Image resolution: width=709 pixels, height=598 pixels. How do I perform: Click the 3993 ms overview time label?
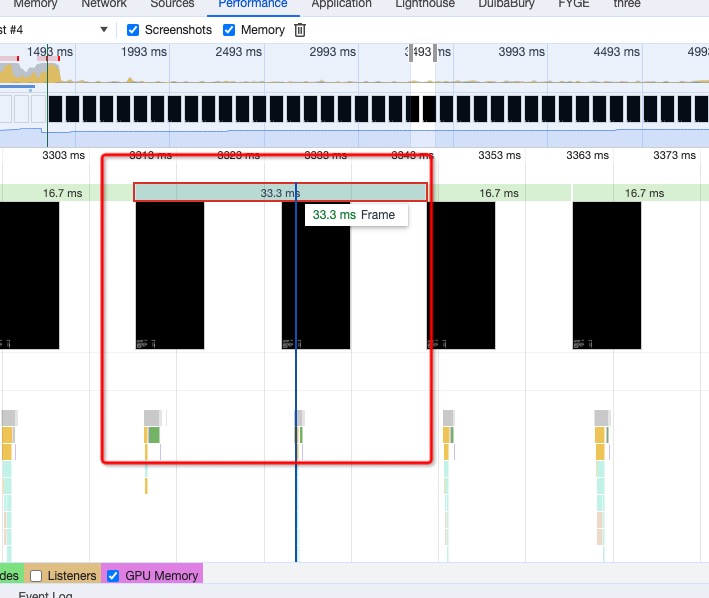[521, 52]
